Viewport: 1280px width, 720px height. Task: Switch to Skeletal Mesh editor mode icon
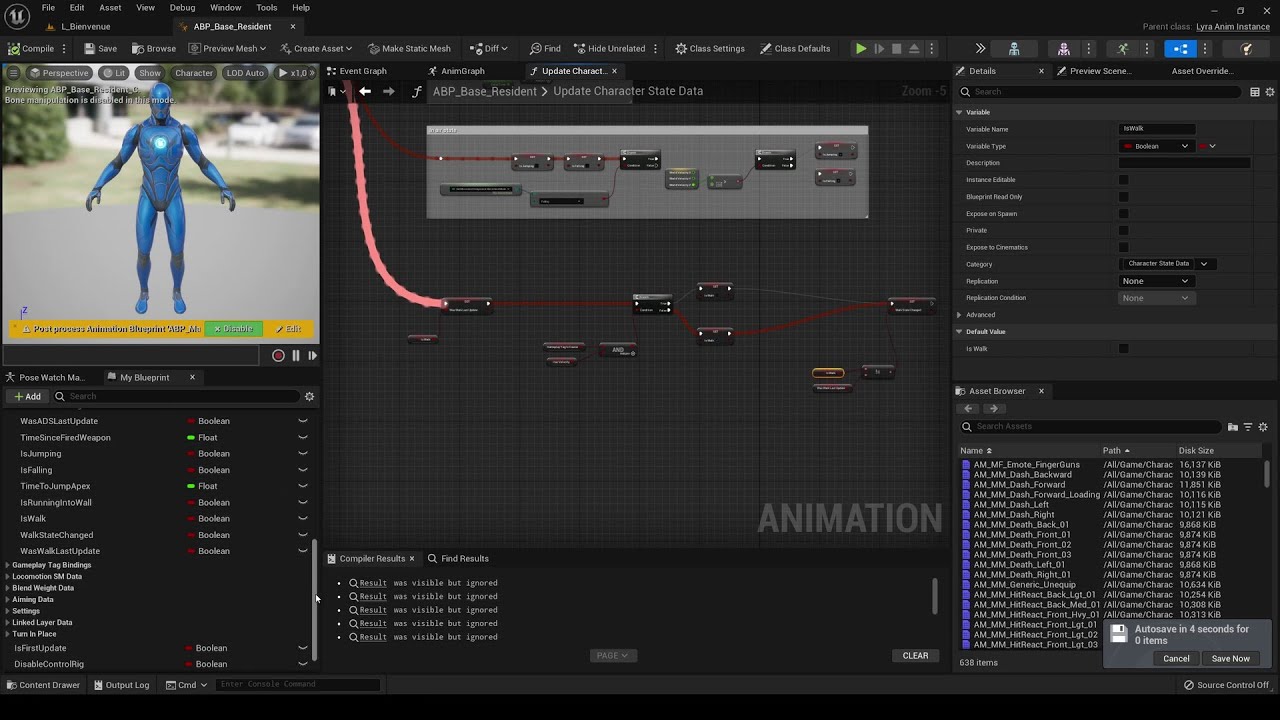(x=1063, y=48)
